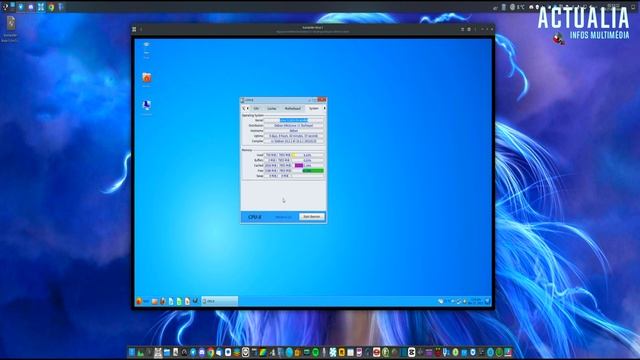Screen dimensions: 640x360
Task: Open the VM start menu button
Action: pyautogui.click(x=142, y=301)
